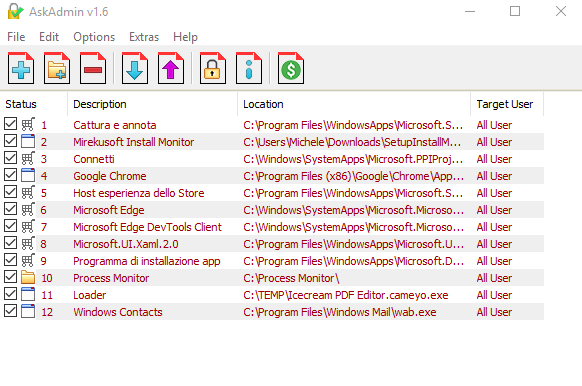Viewport: 582px width, 386px height.
Task: Click the cart icon for Host esperienza dello Store
Action: click(x=28, y=193)
